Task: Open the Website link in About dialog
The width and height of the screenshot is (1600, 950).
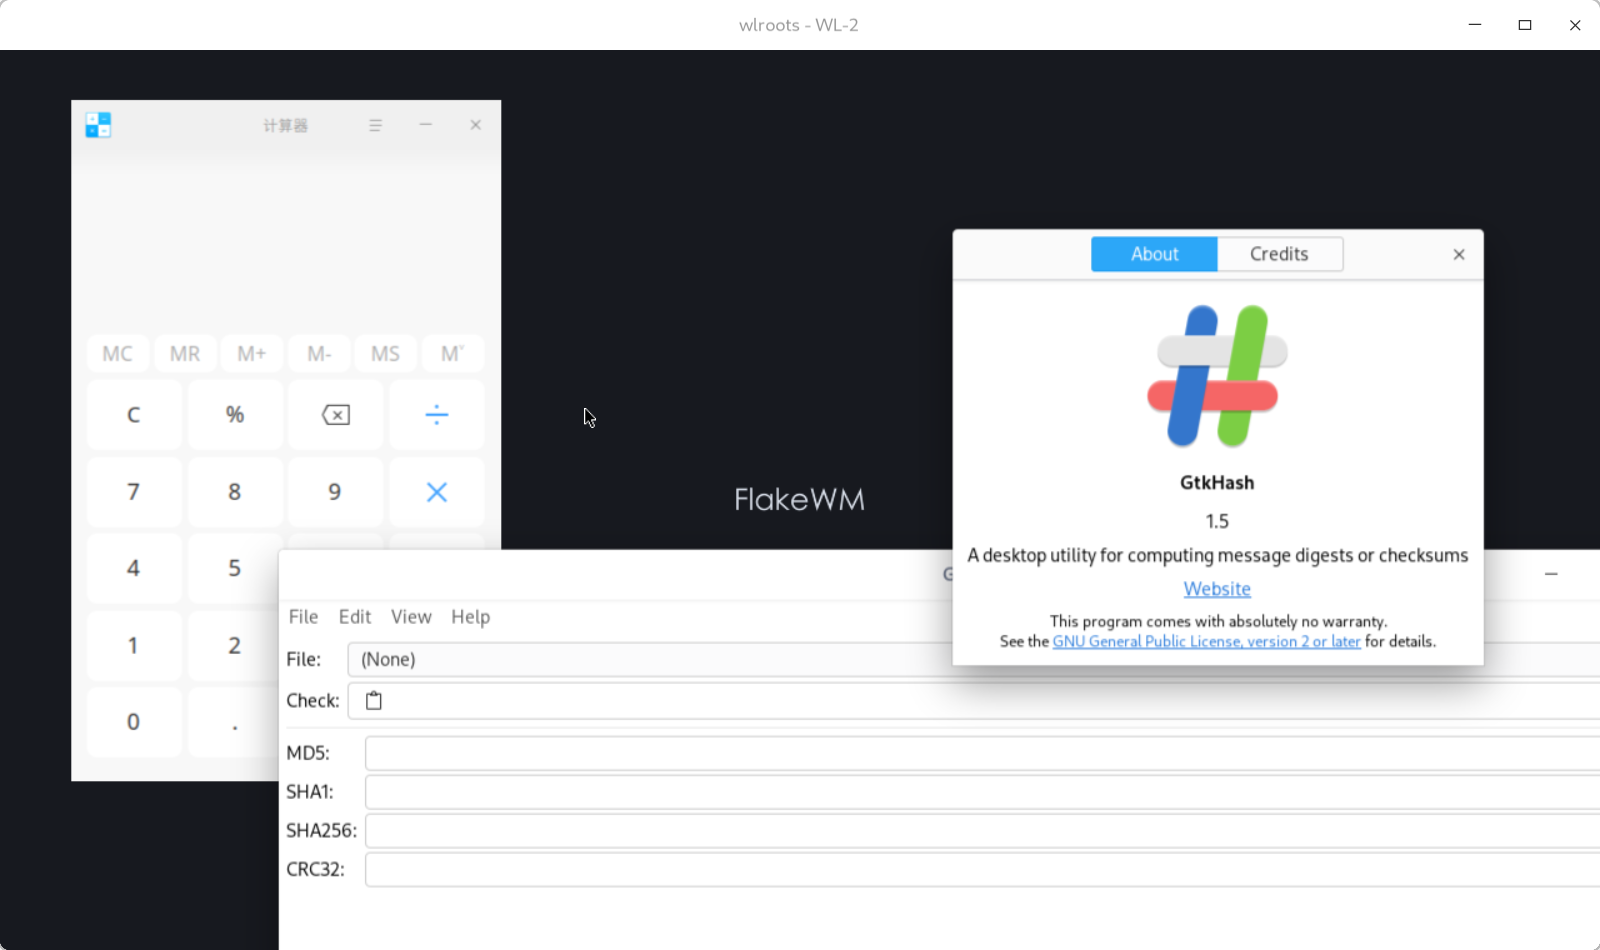Action: tap(1217, 589)
